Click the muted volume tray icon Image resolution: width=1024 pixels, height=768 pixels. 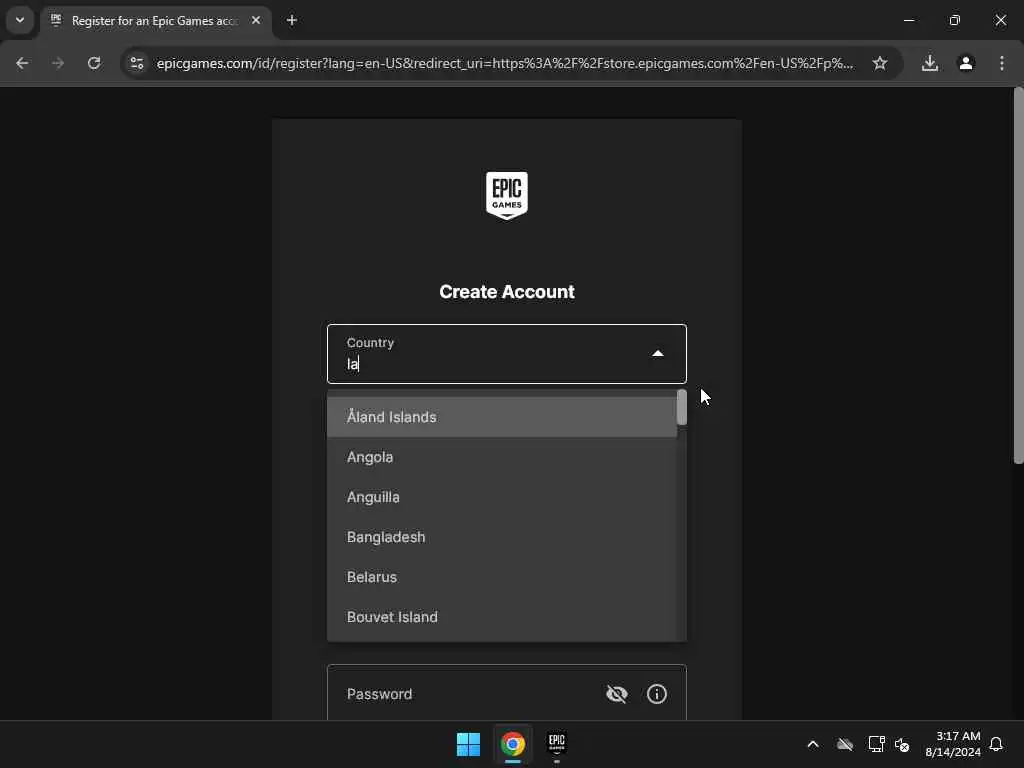click(902, 744)
